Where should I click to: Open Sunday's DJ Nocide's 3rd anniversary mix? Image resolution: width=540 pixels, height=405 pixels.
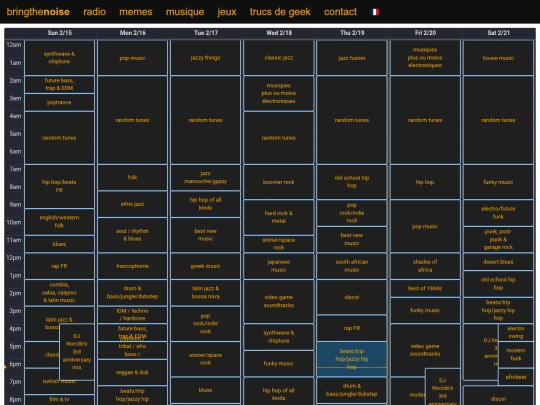[77, 352]
